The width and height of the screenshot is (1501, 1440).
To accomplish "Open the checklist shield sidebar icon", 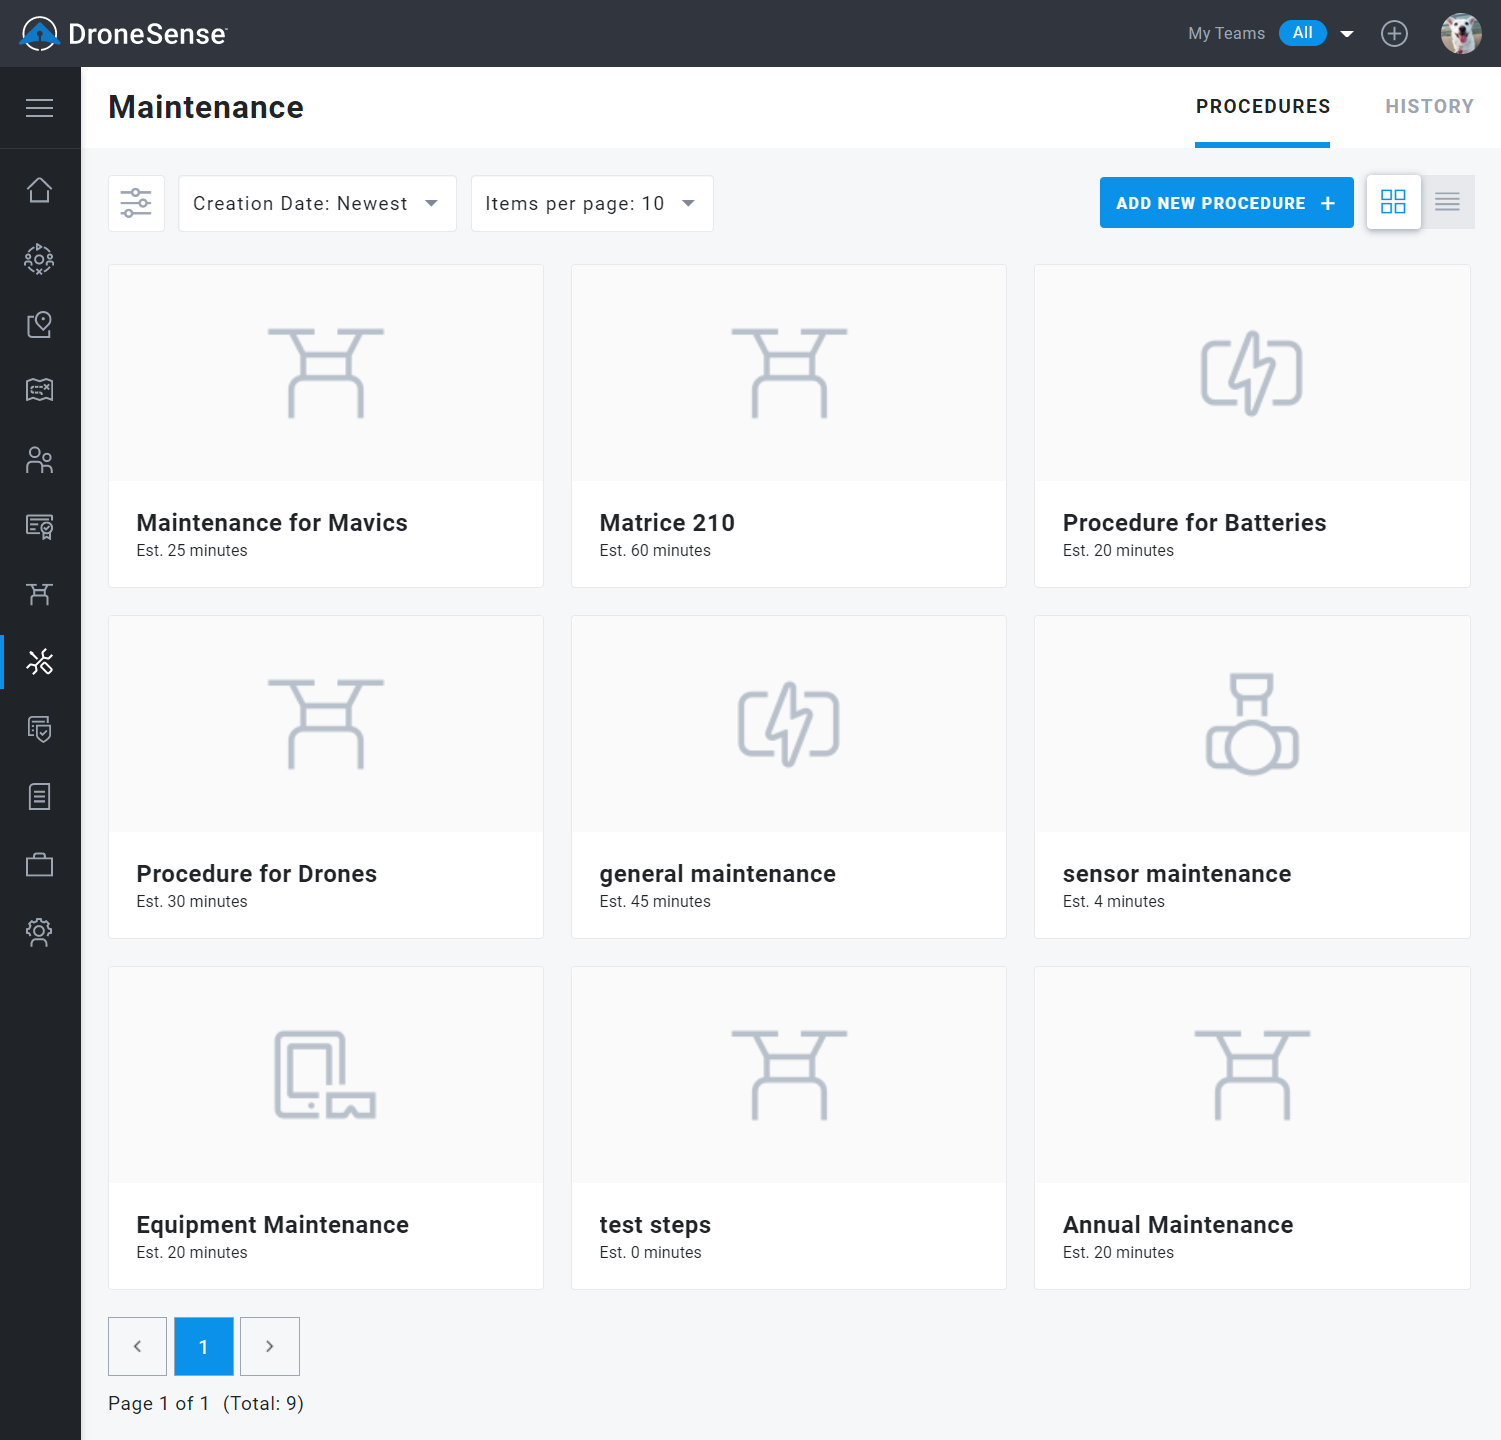I will (39, 729).
